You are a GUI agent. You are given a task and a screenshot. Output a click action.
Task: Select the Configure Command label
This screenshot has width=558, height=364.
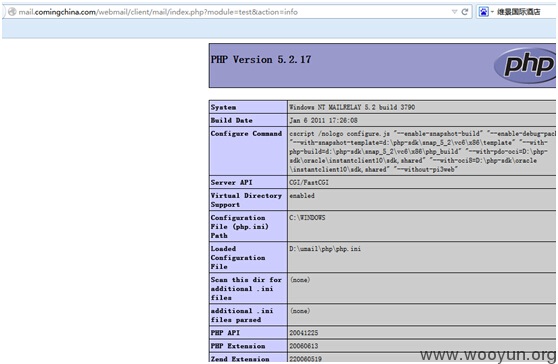[246, 133]
